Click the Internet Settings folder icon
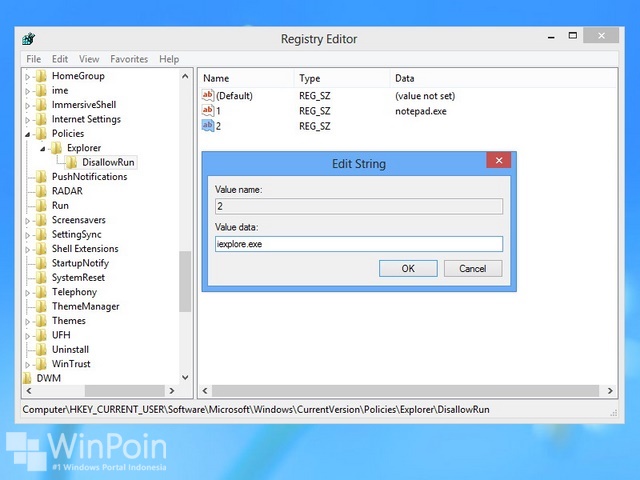This screenshot has width=640, height=480. [x=41, y=120]
